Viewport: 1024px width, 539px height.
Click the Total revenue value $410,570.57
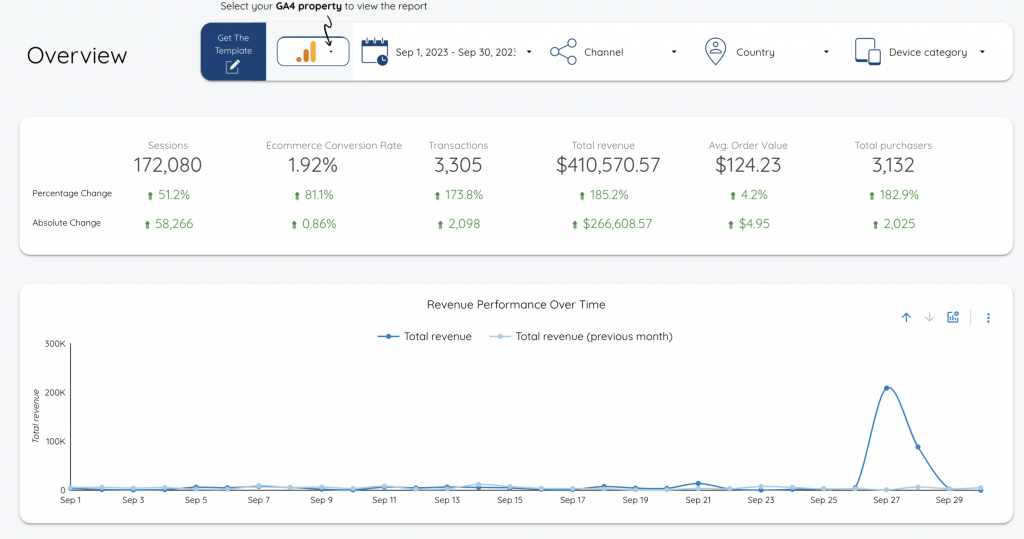click(x=608, y=165)
